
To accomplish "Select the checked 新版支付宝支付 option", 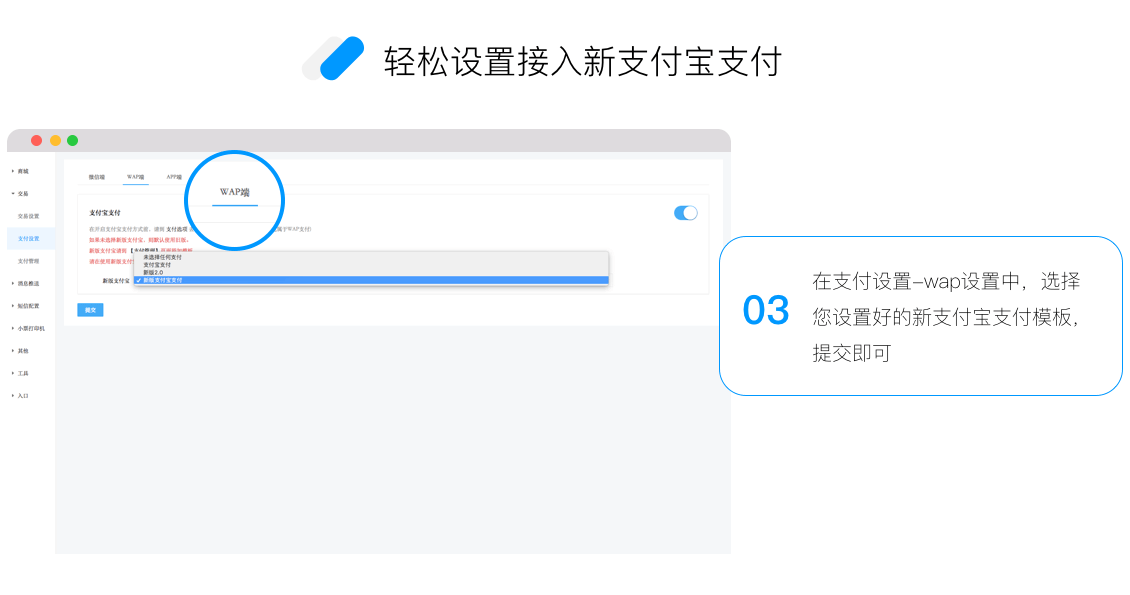I will (371, 280).
